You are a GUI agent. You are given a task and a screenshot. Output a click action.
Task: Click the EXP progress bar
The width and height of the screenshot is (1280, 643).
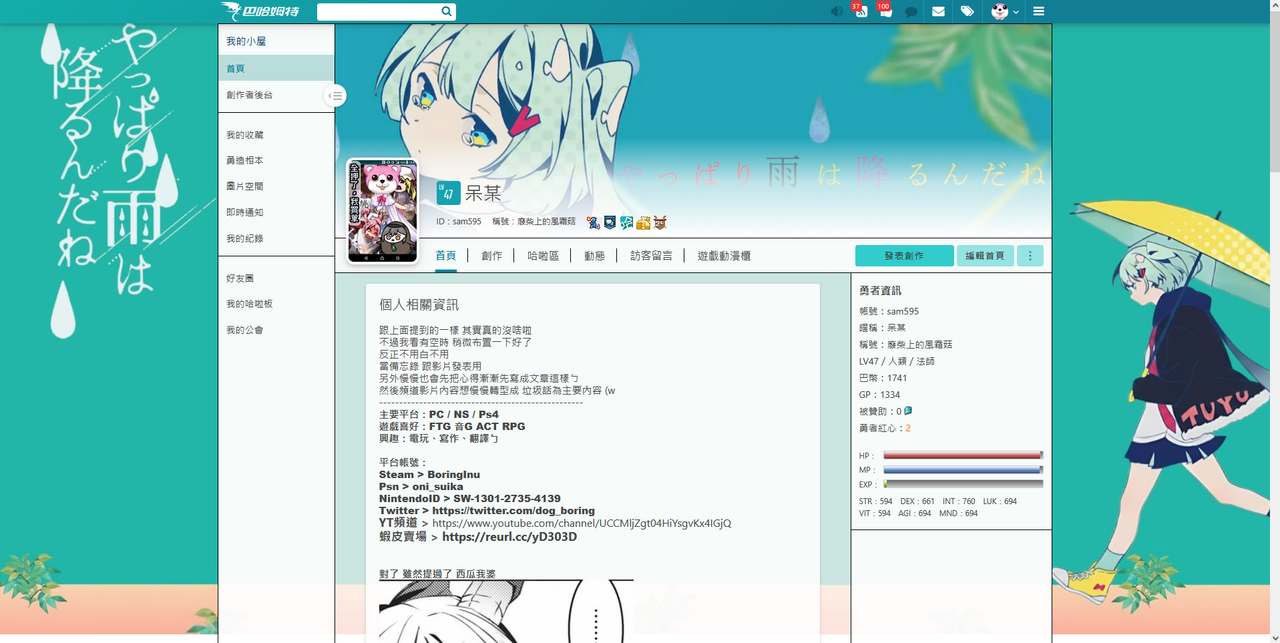point(963,484)
